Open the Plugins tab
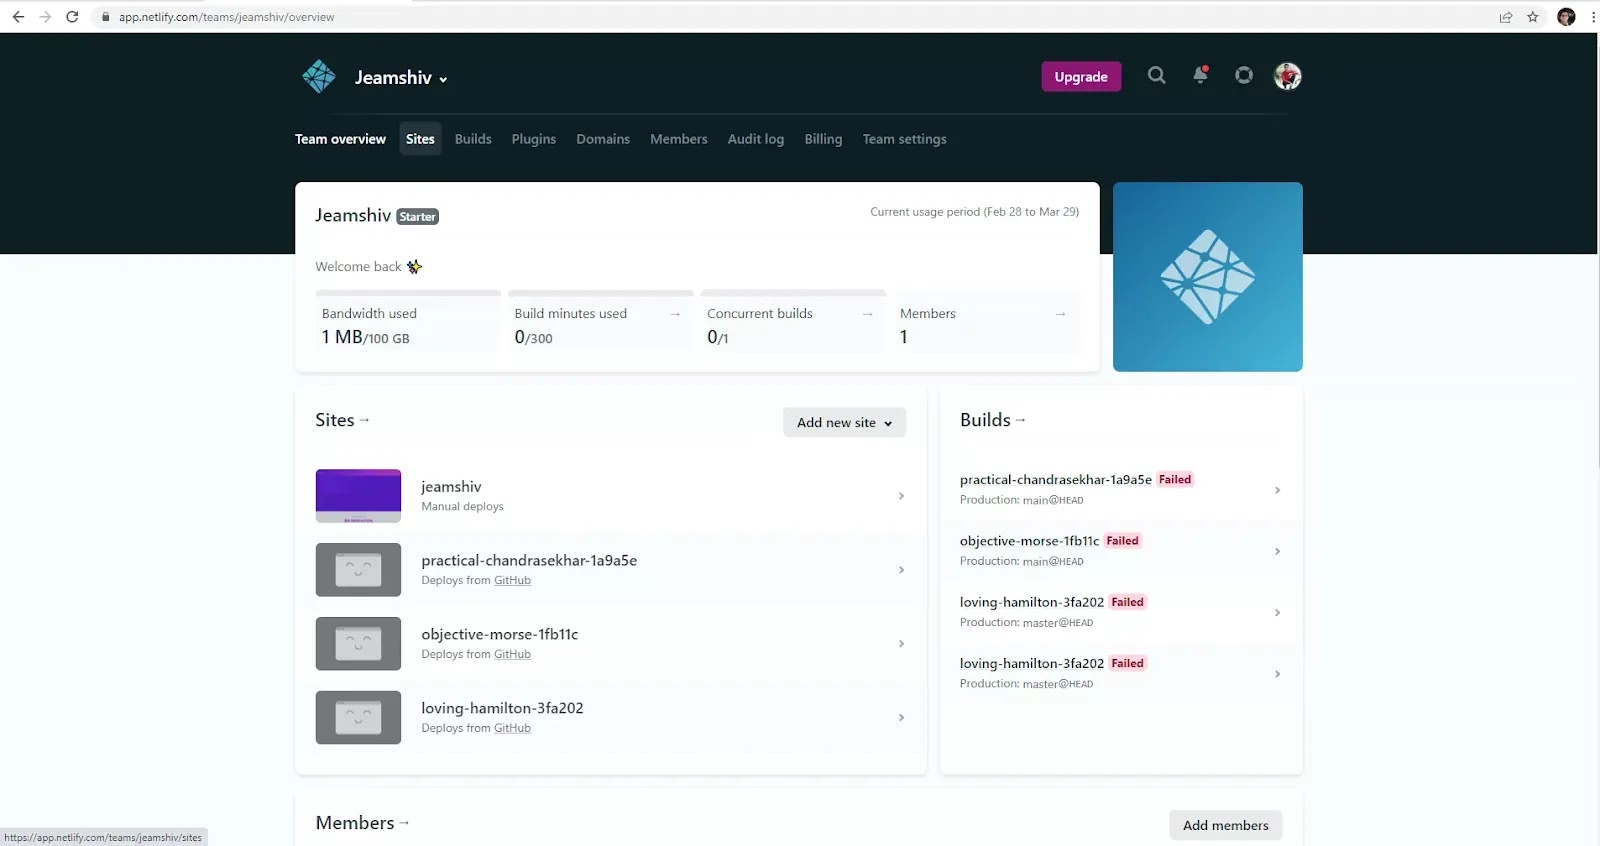1600x846 pixels. [534, 139]
